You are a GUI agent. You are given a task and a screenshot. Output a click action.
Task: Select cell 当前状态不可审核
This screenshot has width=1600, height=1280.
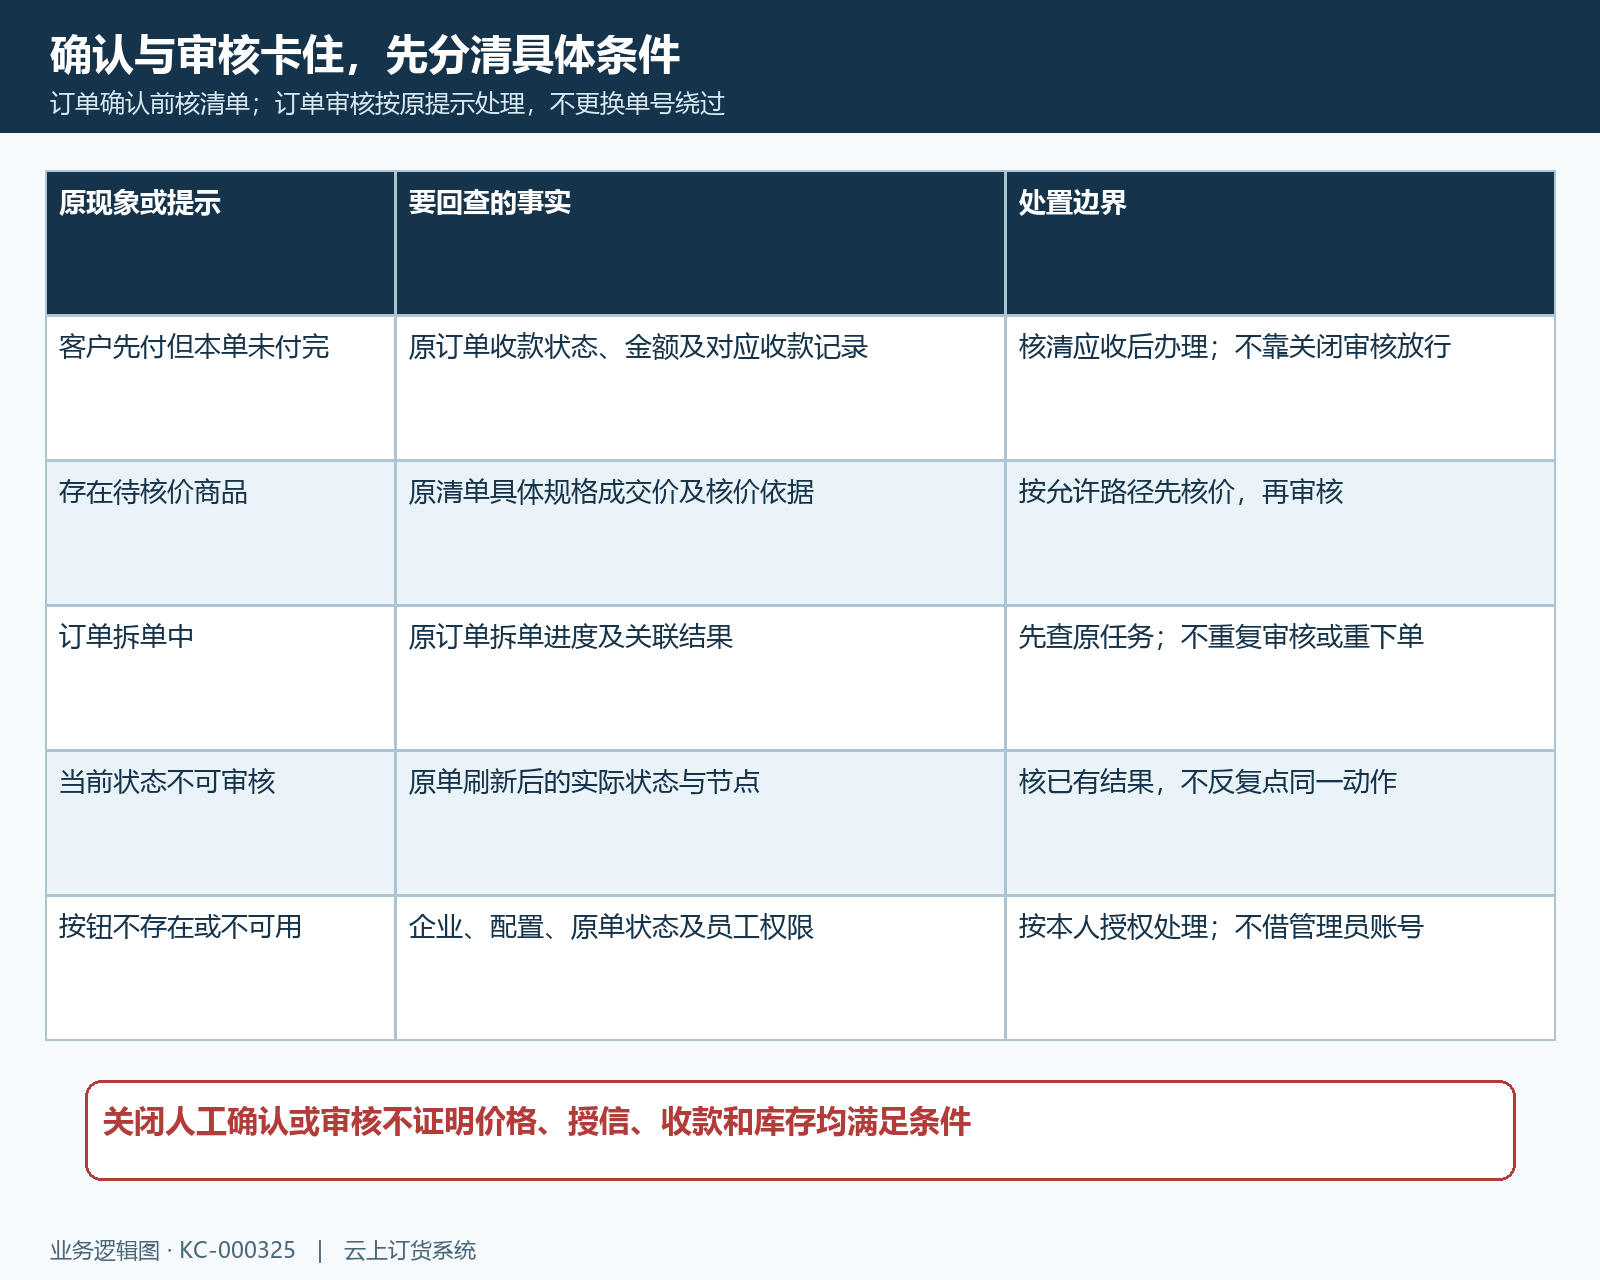click(x=220, y=823)
